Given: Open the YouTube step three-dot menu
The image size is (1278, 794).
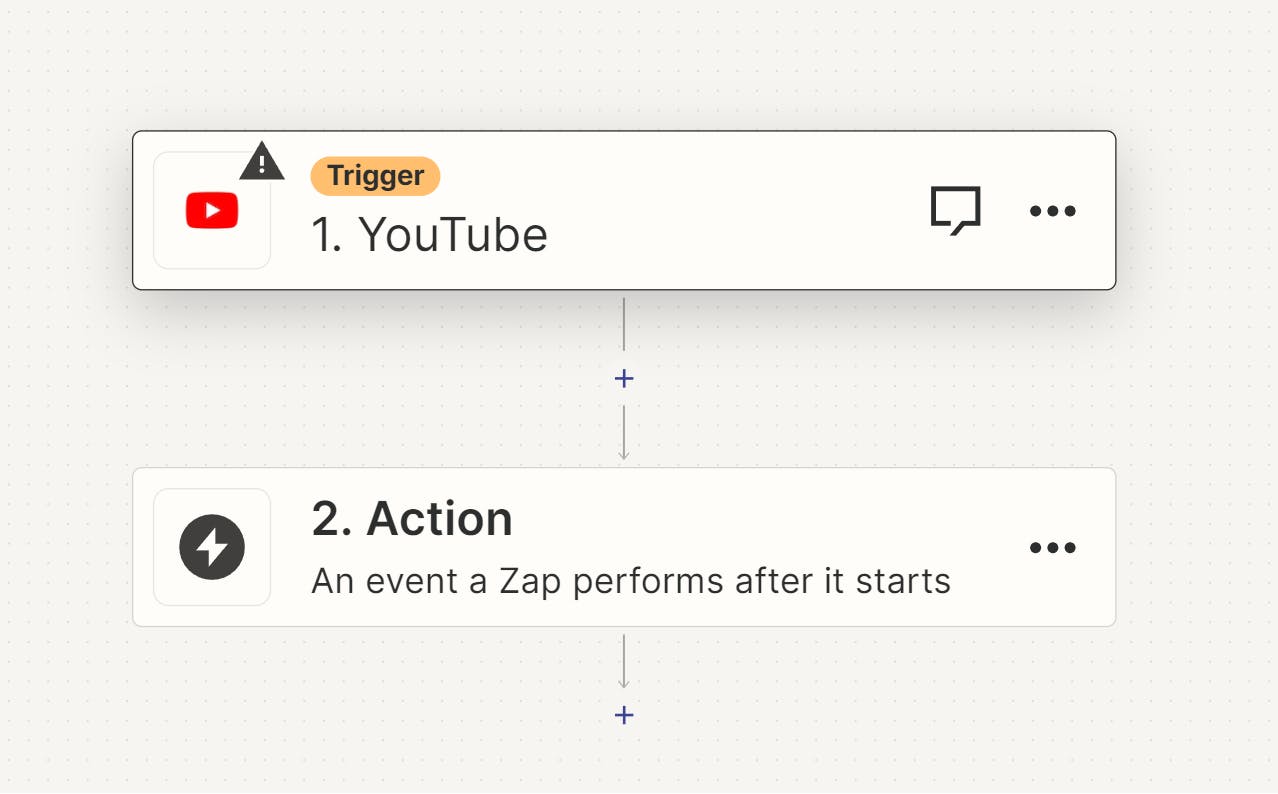Looking at the screenshot, I should click(x=1052, y=211).
